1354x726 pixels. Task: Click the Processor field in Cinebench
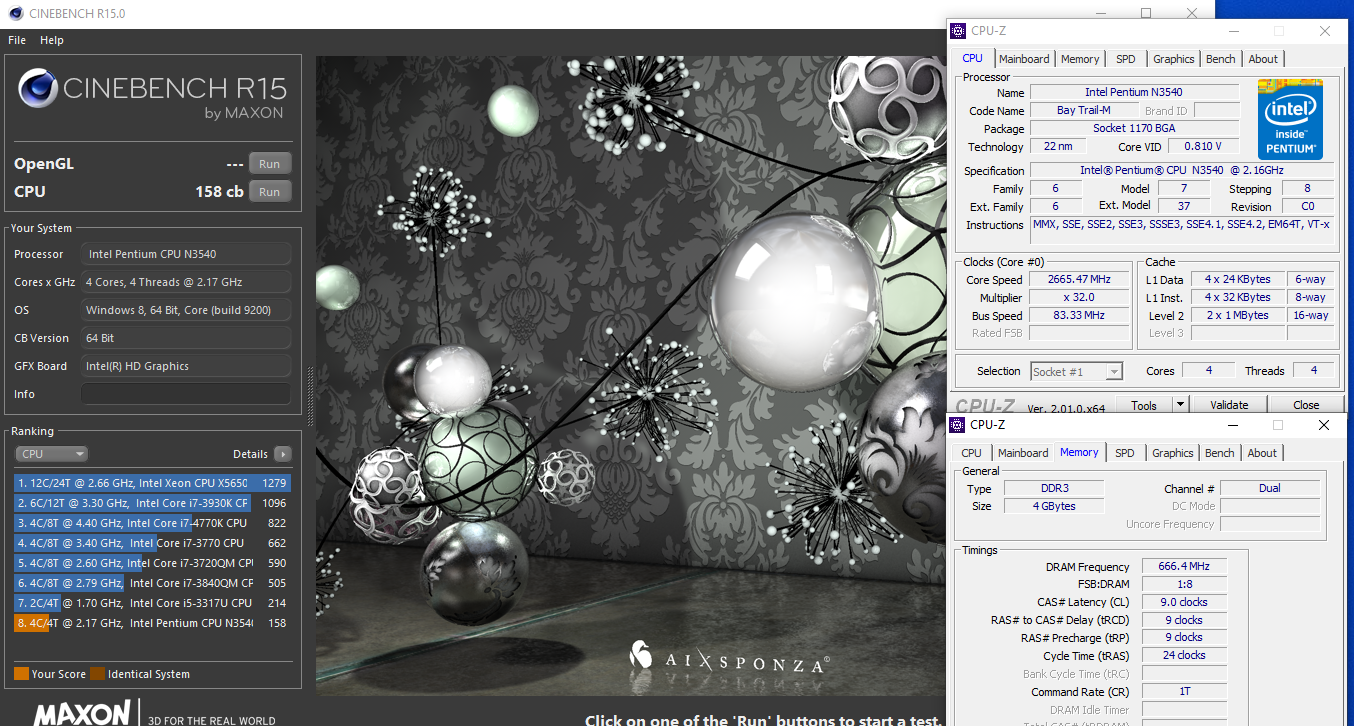pos(186,254)
